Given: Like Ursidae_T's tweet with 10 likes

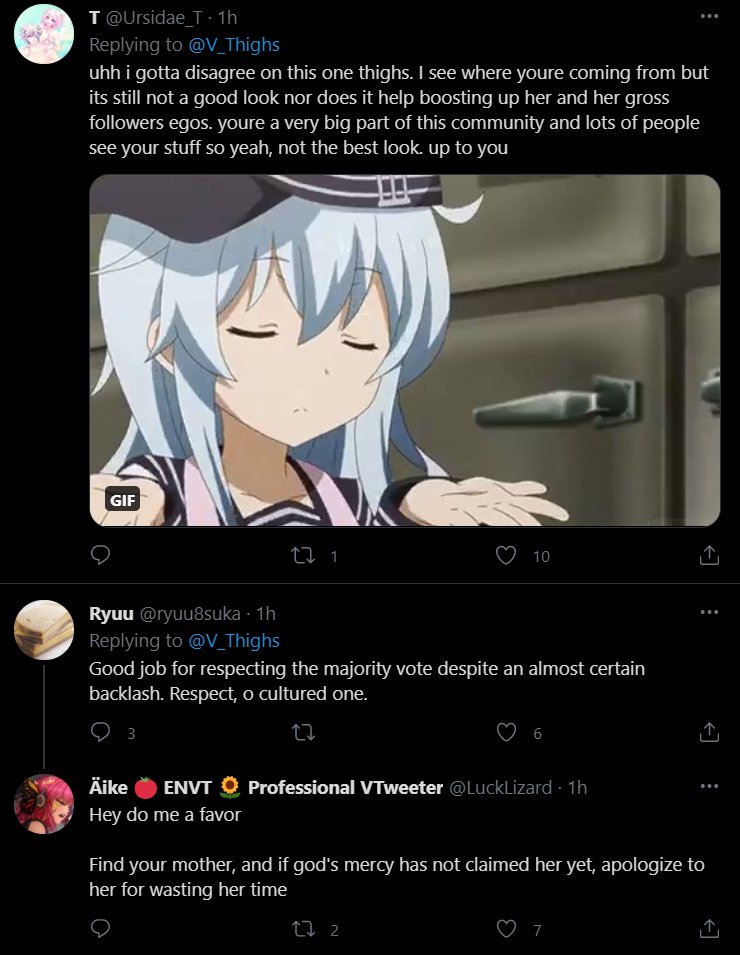Looking at the screenshot, I should coord(506,555).
